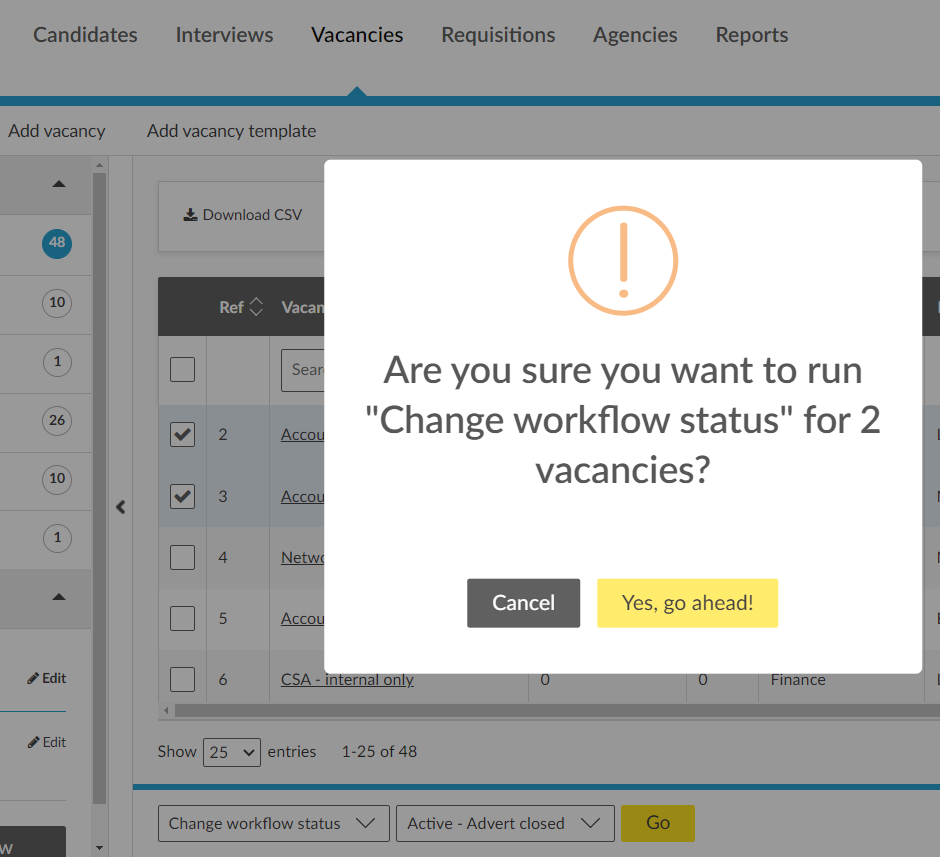Open the Change workflow status dropdown
The image size is (940, 857).
point(272,823)
